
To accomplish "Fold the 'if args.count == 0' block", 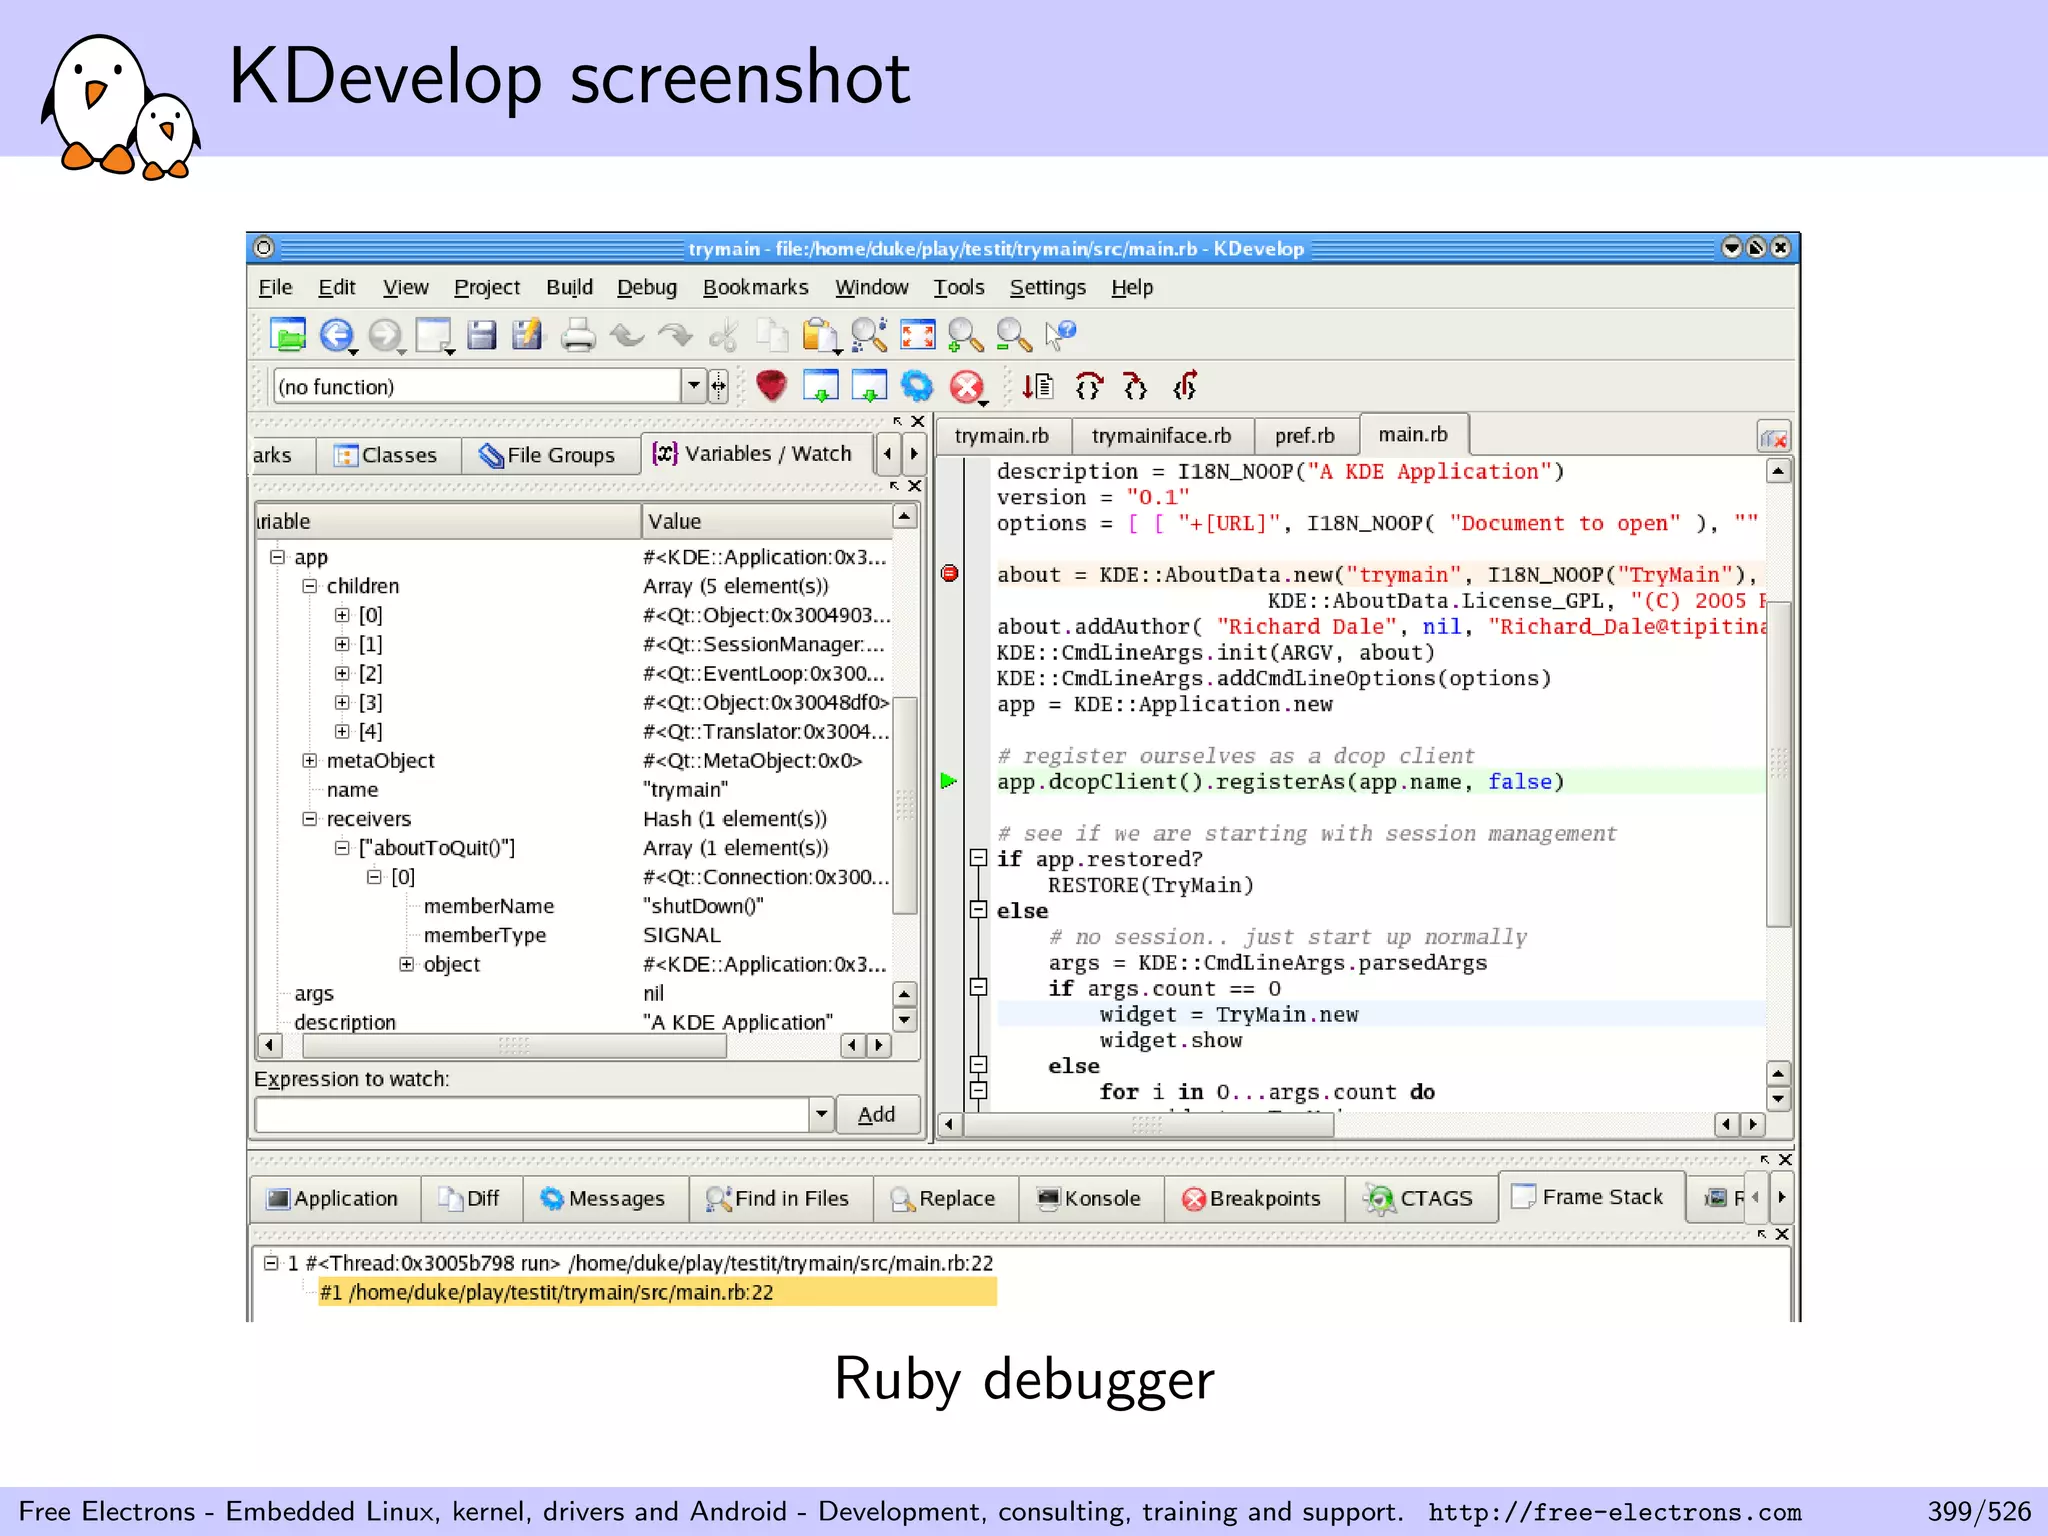I will 979,988.
